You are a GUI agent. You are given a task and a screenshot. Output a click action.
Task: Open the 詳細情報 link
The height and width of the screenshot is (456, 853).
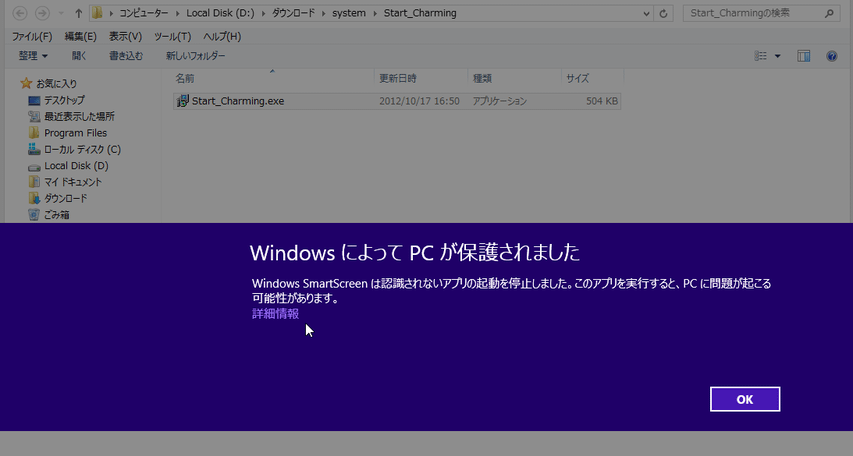pyautogui.click(x=275, y=313)
